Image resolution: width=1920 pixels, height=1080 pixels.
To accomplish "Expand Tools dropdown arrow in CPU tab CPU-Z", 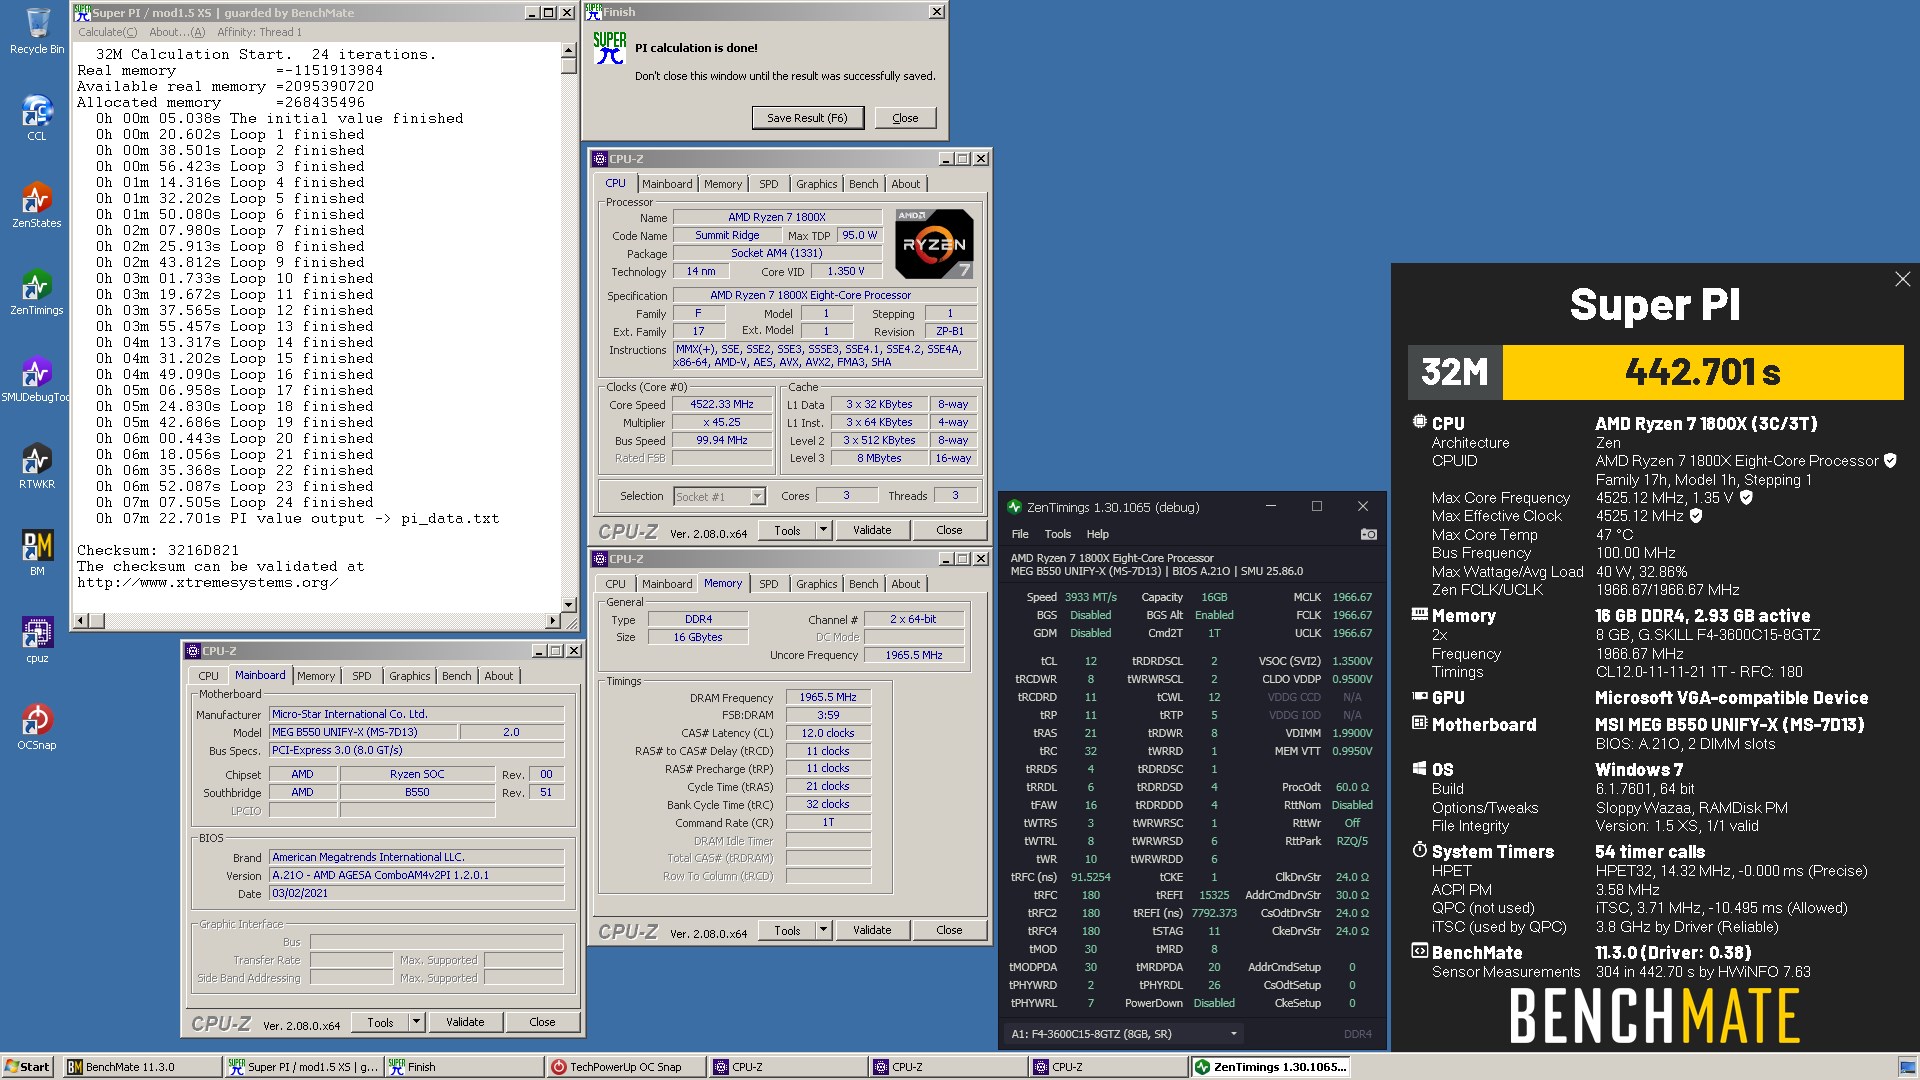I will (823, 530).
